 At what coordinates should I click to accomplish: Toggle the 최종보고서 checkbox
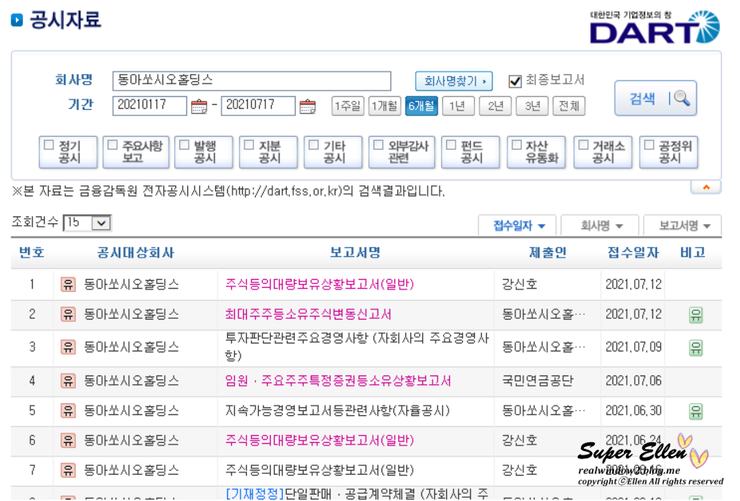point(515,81)
